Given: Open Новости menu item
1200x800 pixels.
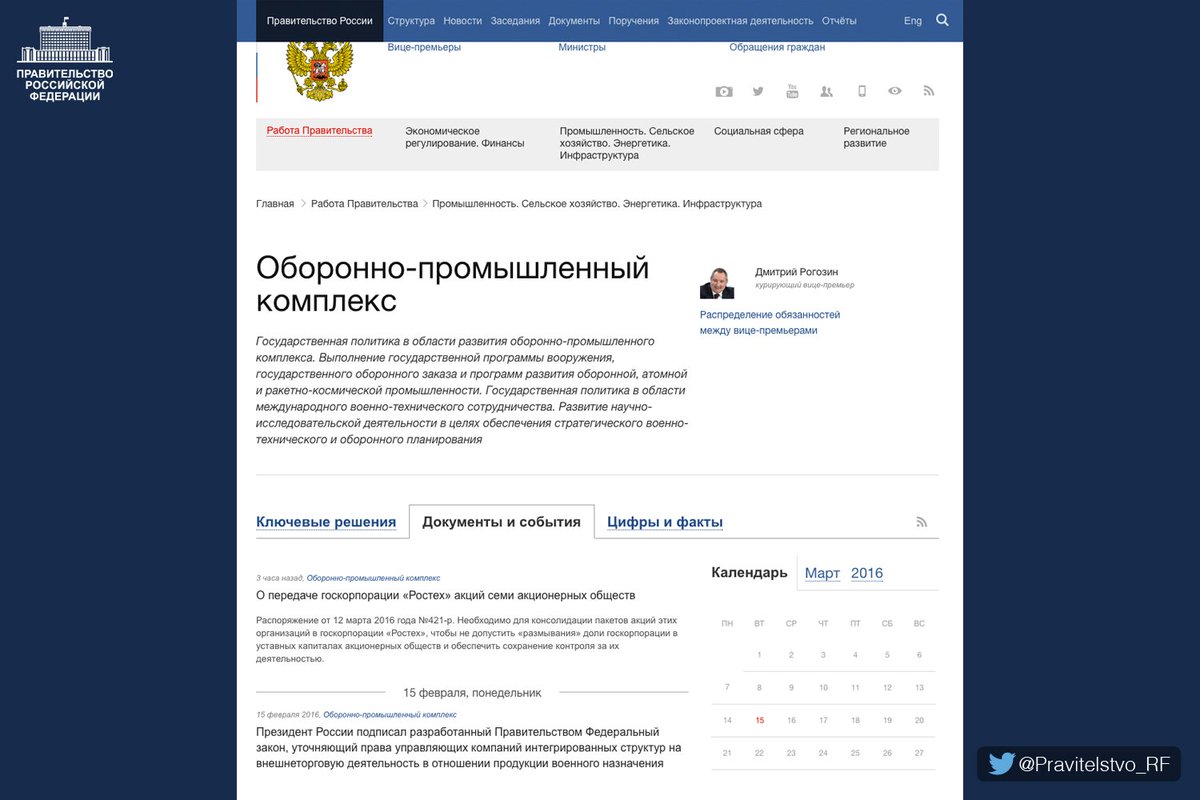Looking at the screenshot, I should point(462,20).
